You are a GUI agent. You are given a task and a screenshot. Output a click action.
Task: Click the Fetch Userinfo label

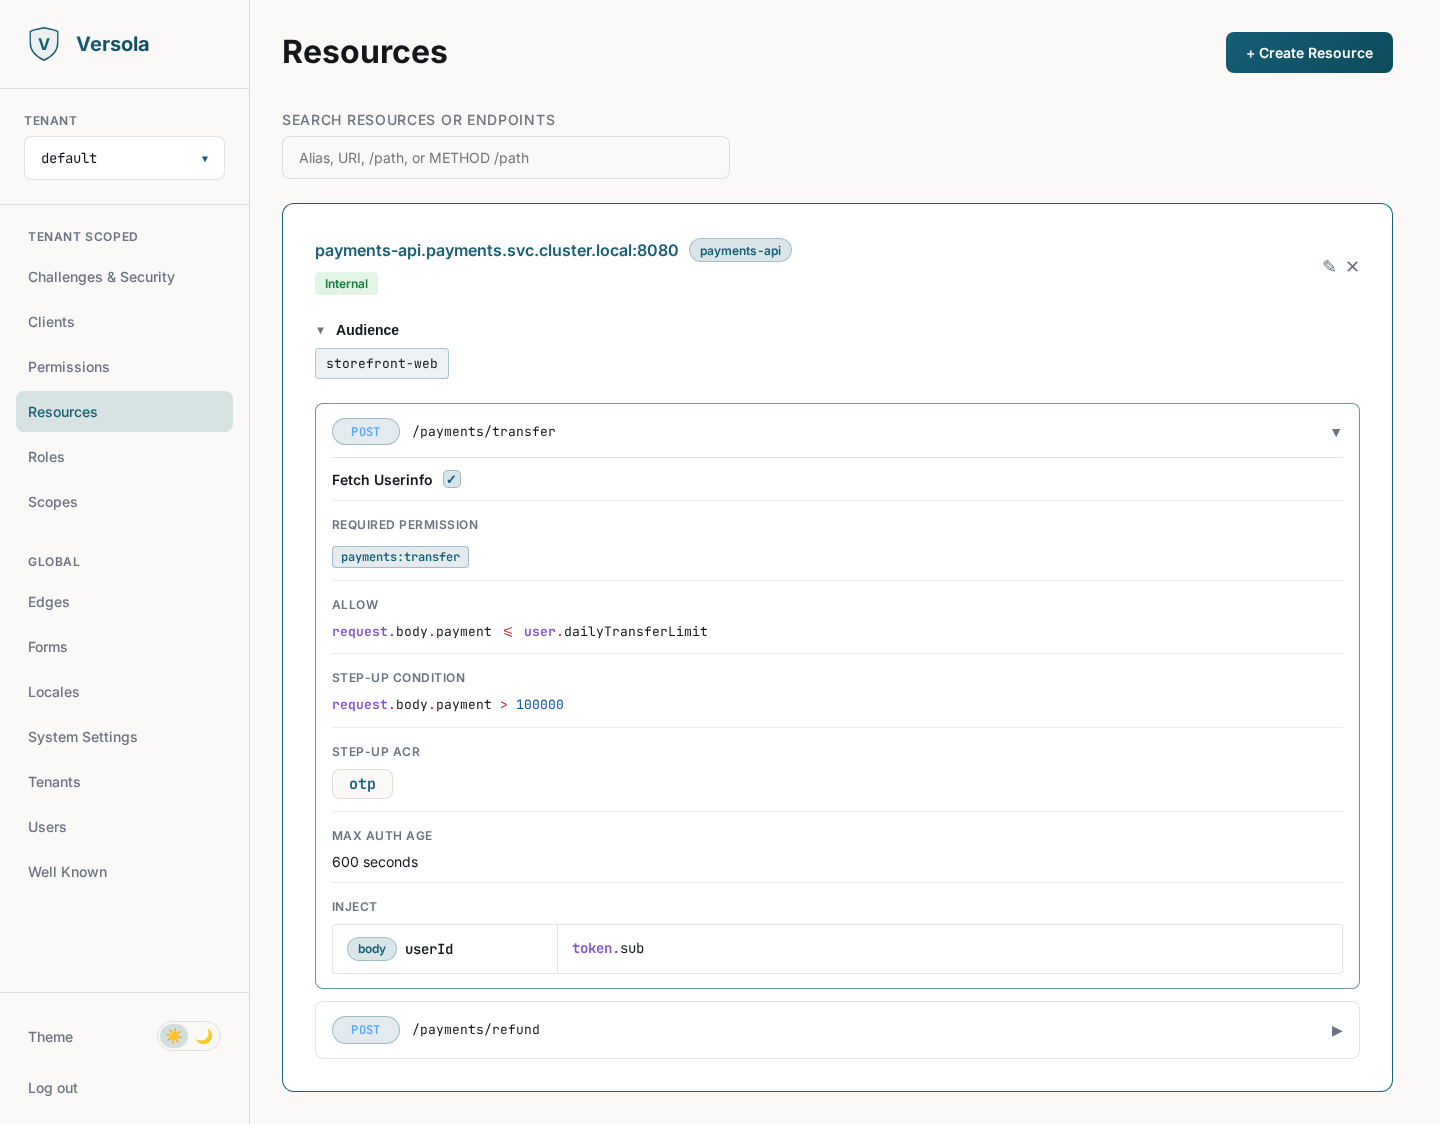[382, 480]
